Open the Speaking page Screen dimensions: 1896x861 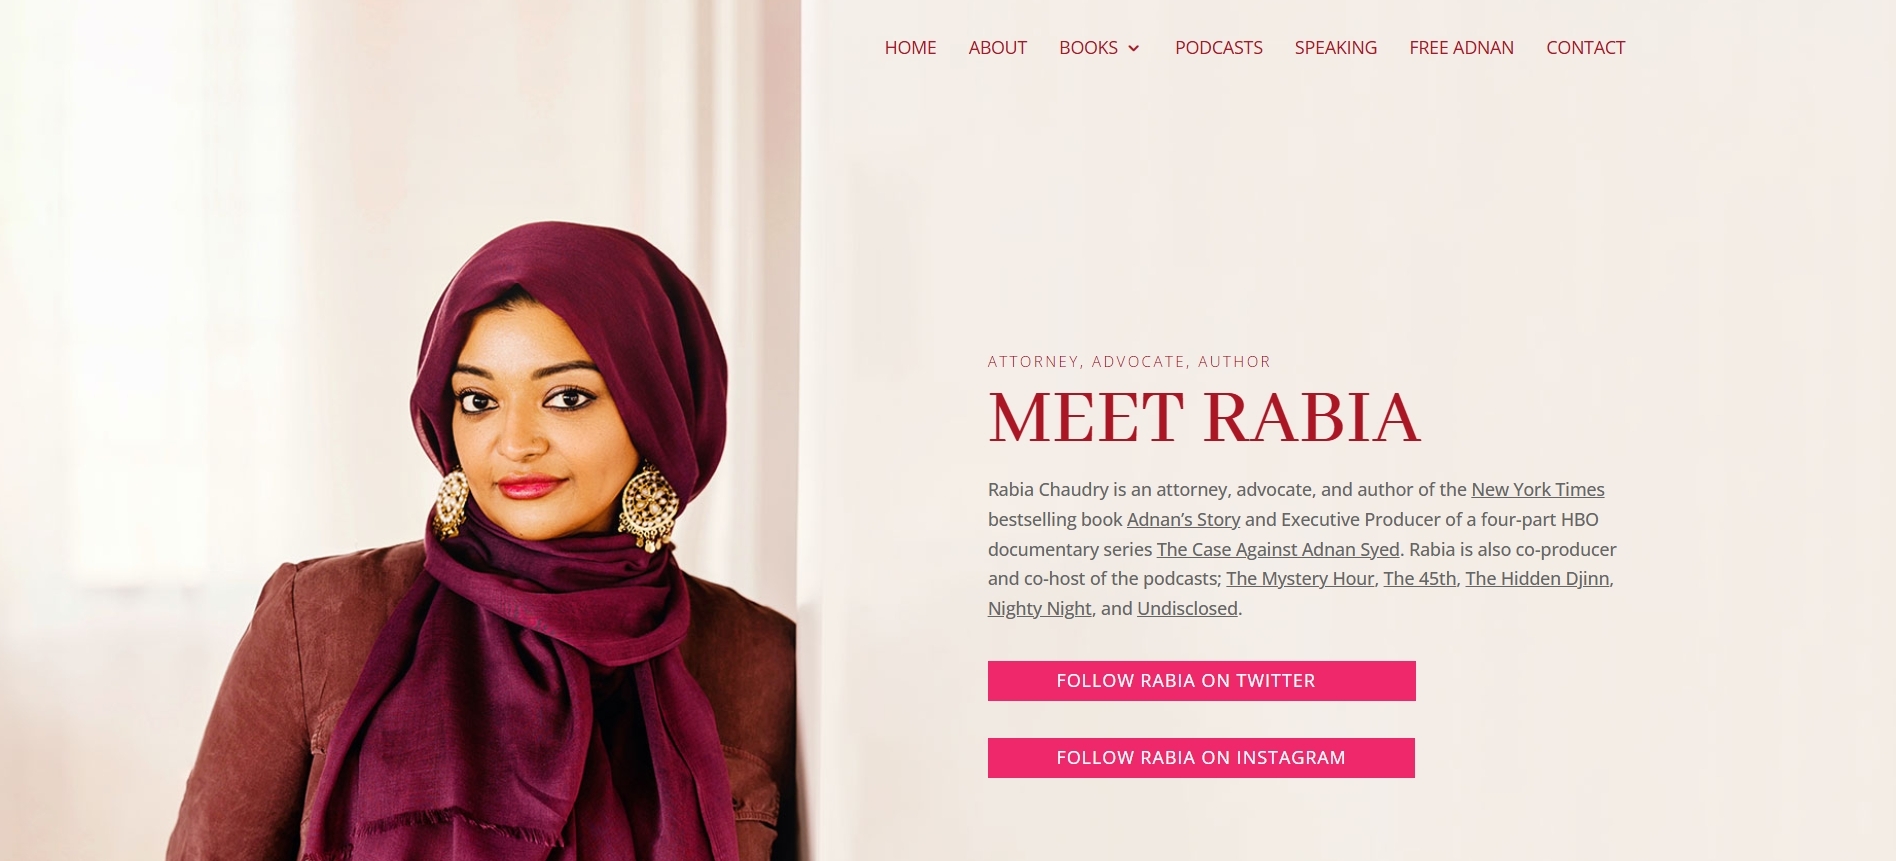1335,48
